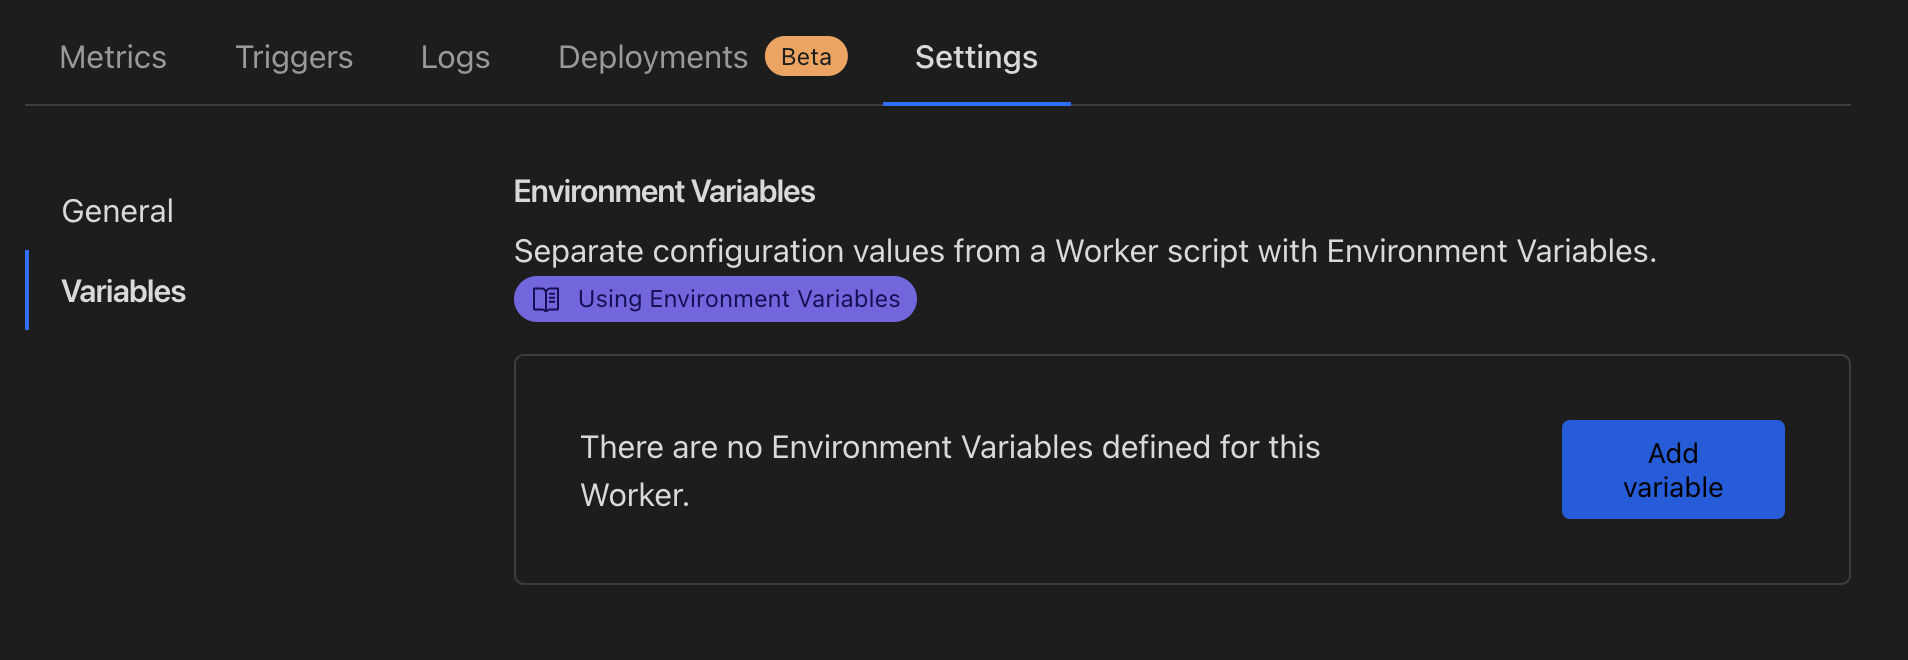Select Variables in the settings sidebar
This screenshot has width=1908, height=660.
coord(124,291)
